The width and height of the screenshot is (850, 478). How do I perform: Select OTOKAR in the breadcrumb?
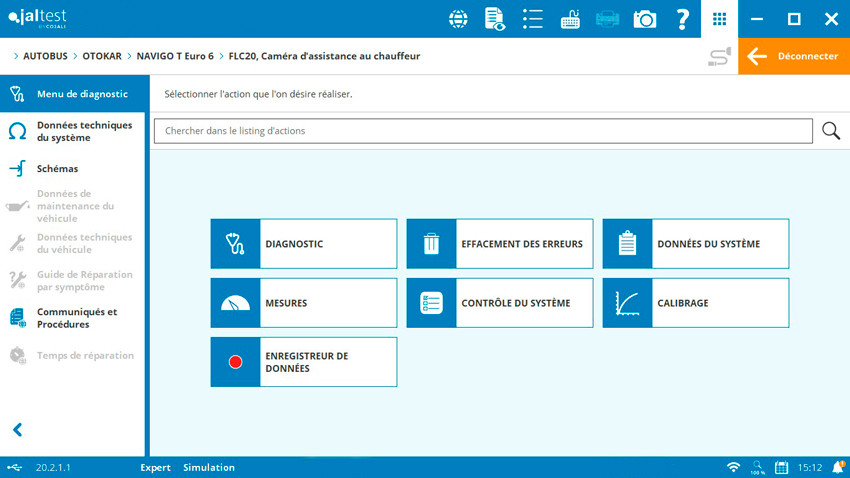click(x=102, y=56)
